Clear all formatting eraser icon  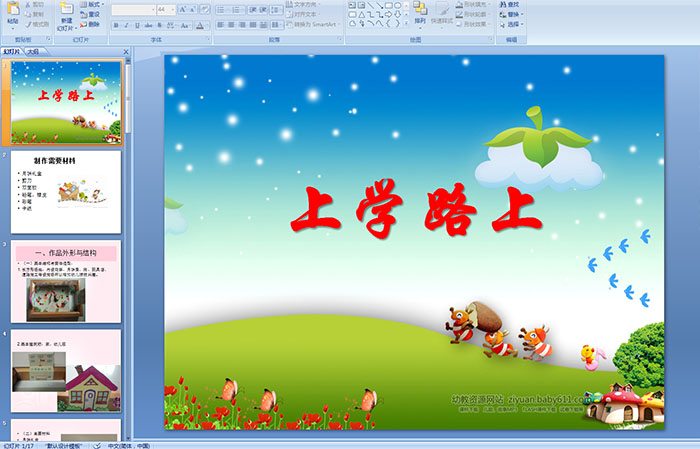205,9
